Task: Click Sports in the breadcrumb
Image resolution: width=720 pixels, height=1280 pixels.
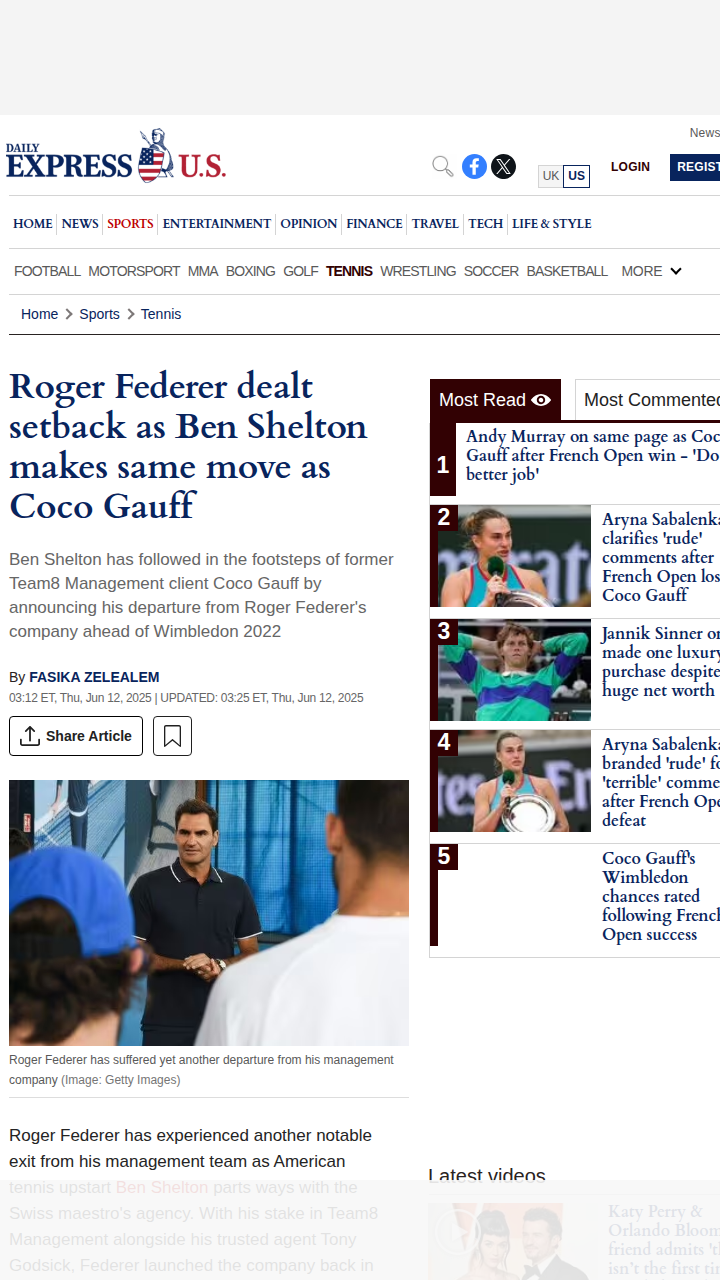Action: (x=99, y=314)
